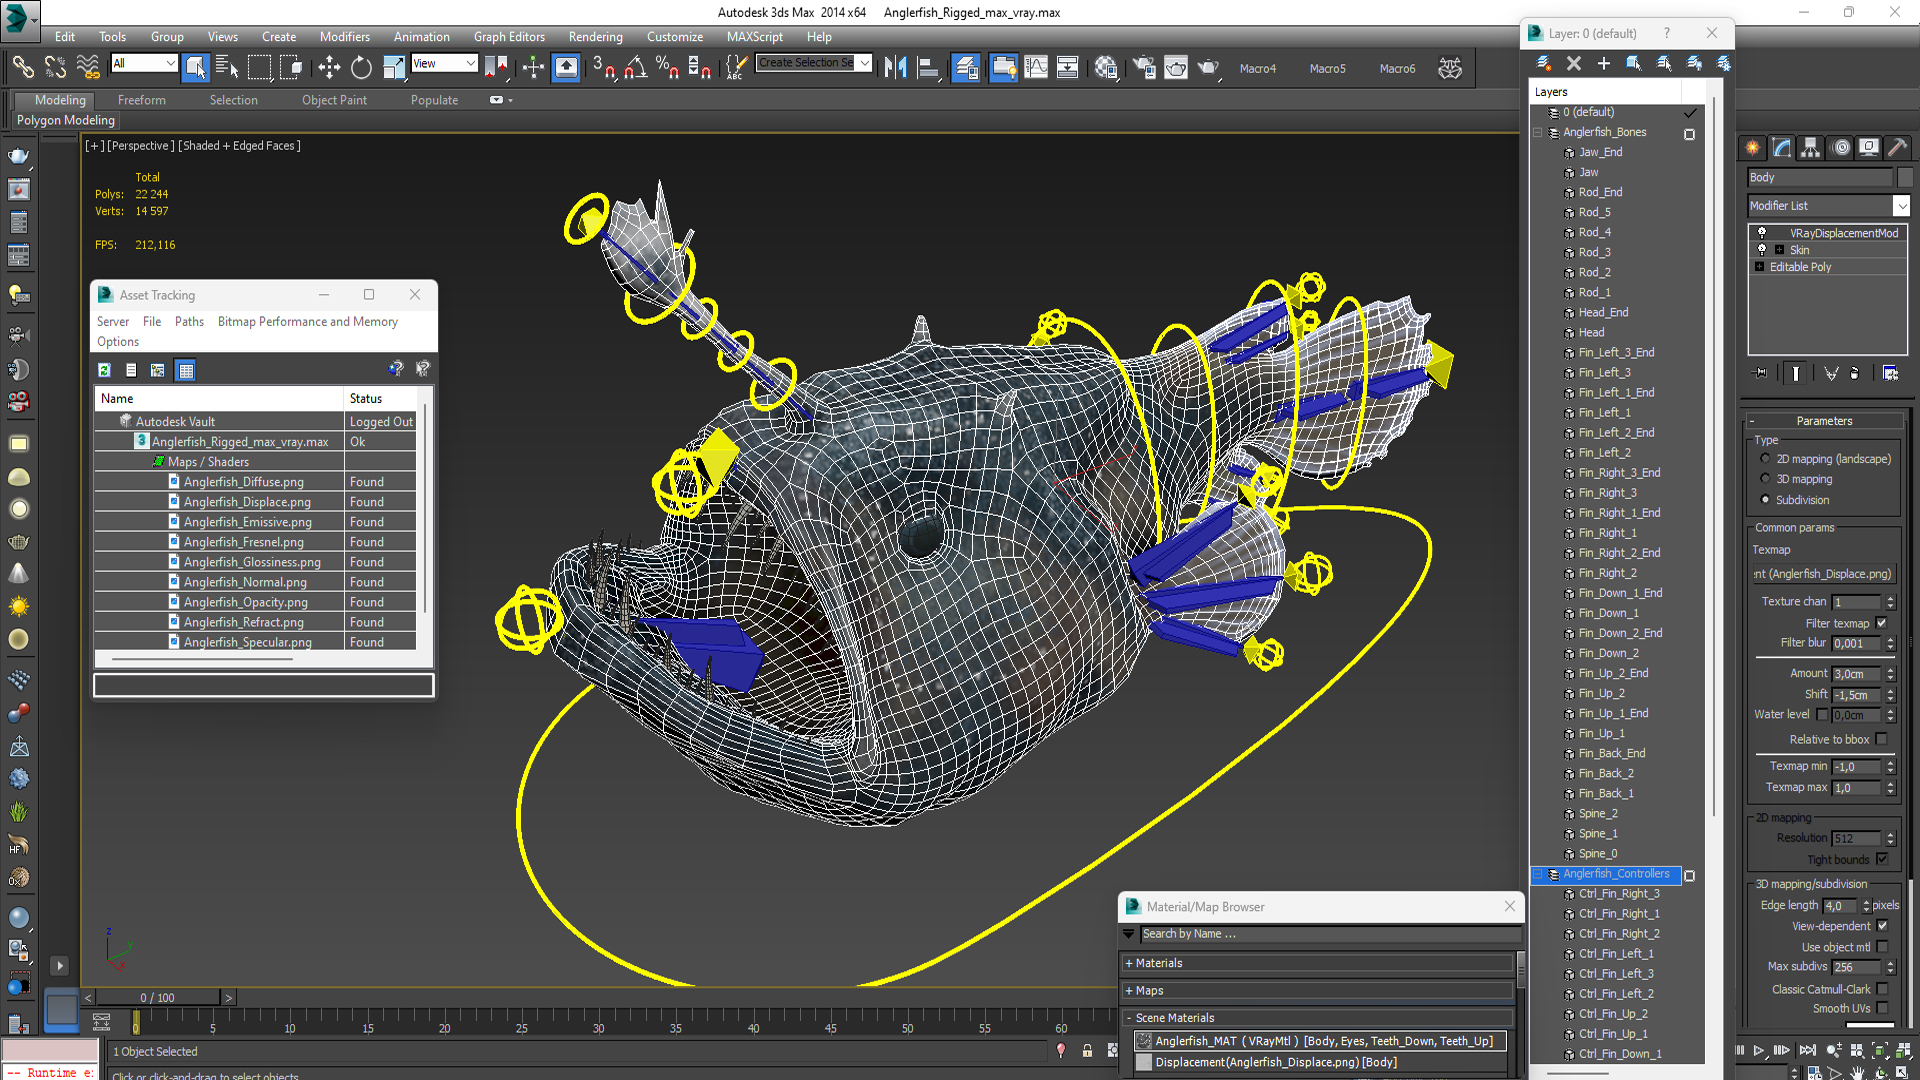This screenshot has width=1920, height=1080.
Task: Click Texmap Anglerfish_Displace.png button
Action: (x=1823, y=574)
